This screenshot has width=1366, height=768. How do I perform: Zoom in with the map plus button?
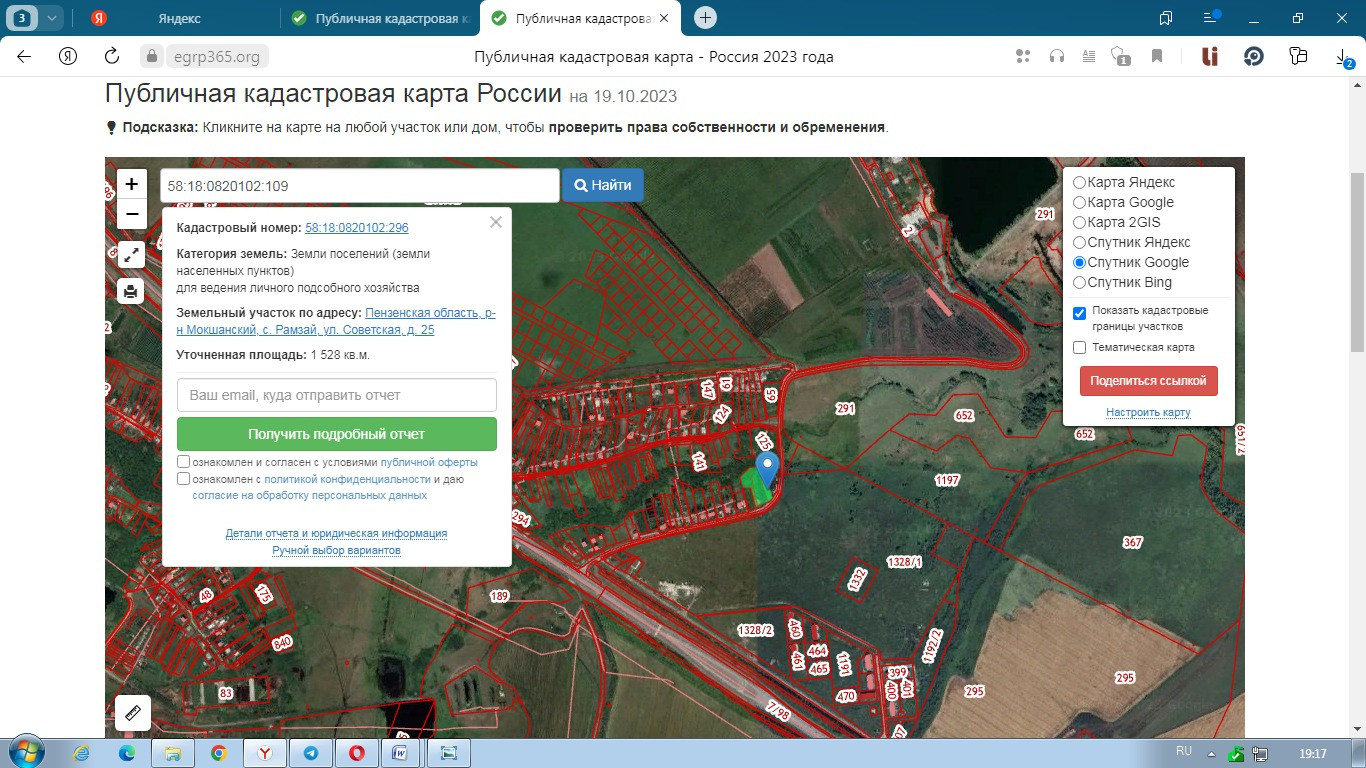[x=131, y=185]
